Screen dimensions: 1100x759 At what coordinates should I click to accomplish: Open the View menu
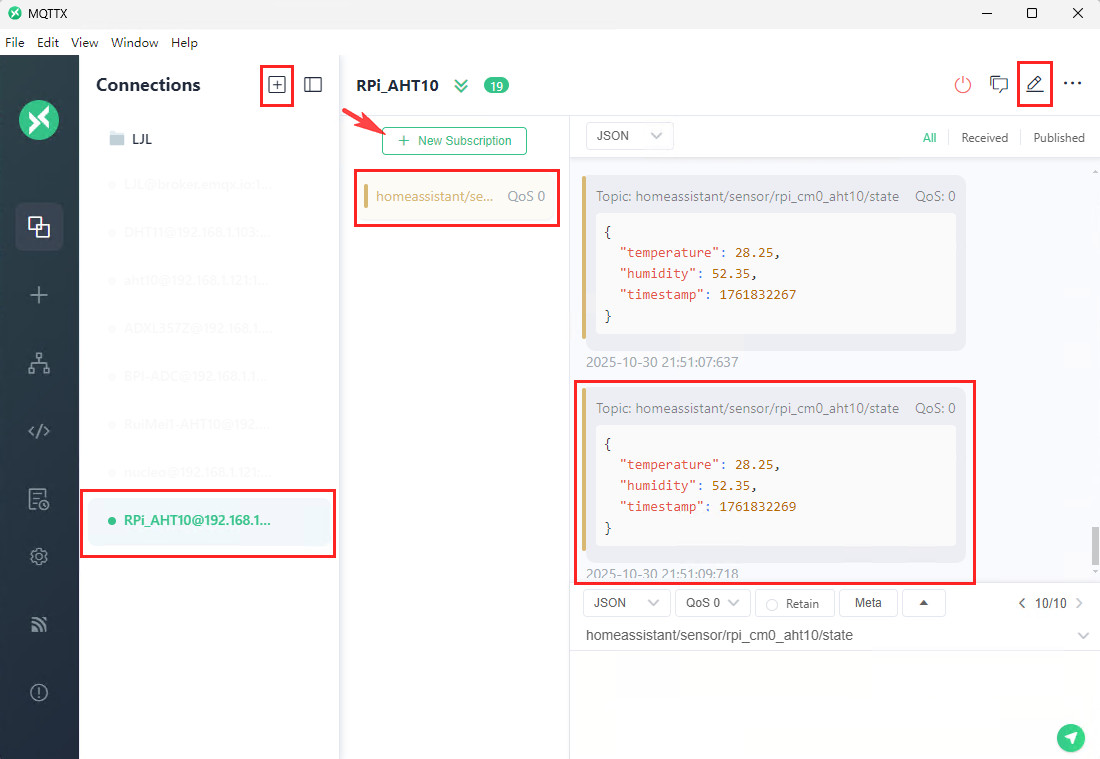click(x=84, y=43)
